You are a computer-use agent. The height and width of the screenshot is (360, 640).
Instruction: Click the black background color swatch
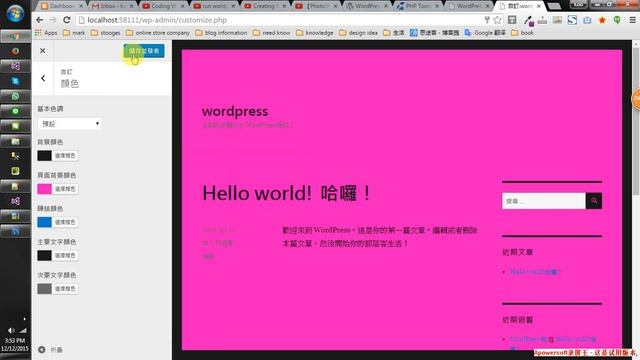tap(44, 156)
